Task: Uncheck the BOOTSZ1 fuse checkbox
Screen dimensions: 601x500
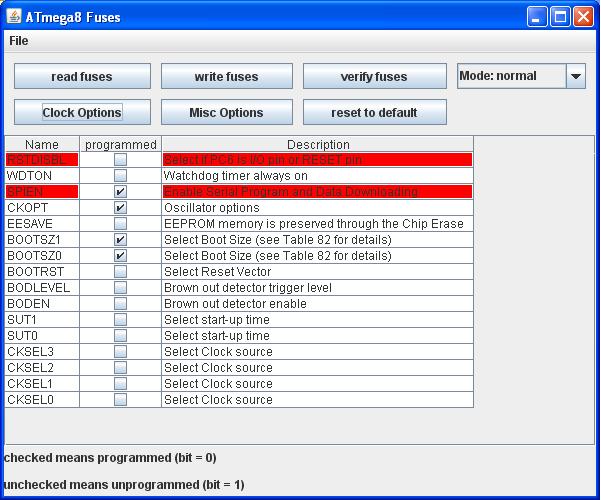Action: coord(120,240)
